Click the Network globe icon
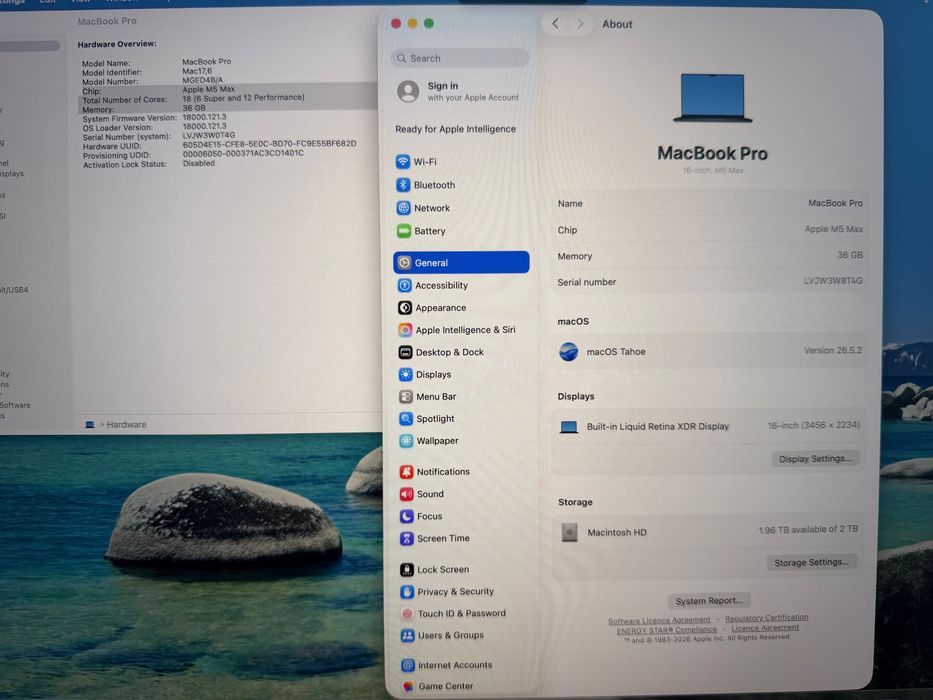The height and width of the screenshot is (700, 933). pyautogui.click(x=403, y=208)
